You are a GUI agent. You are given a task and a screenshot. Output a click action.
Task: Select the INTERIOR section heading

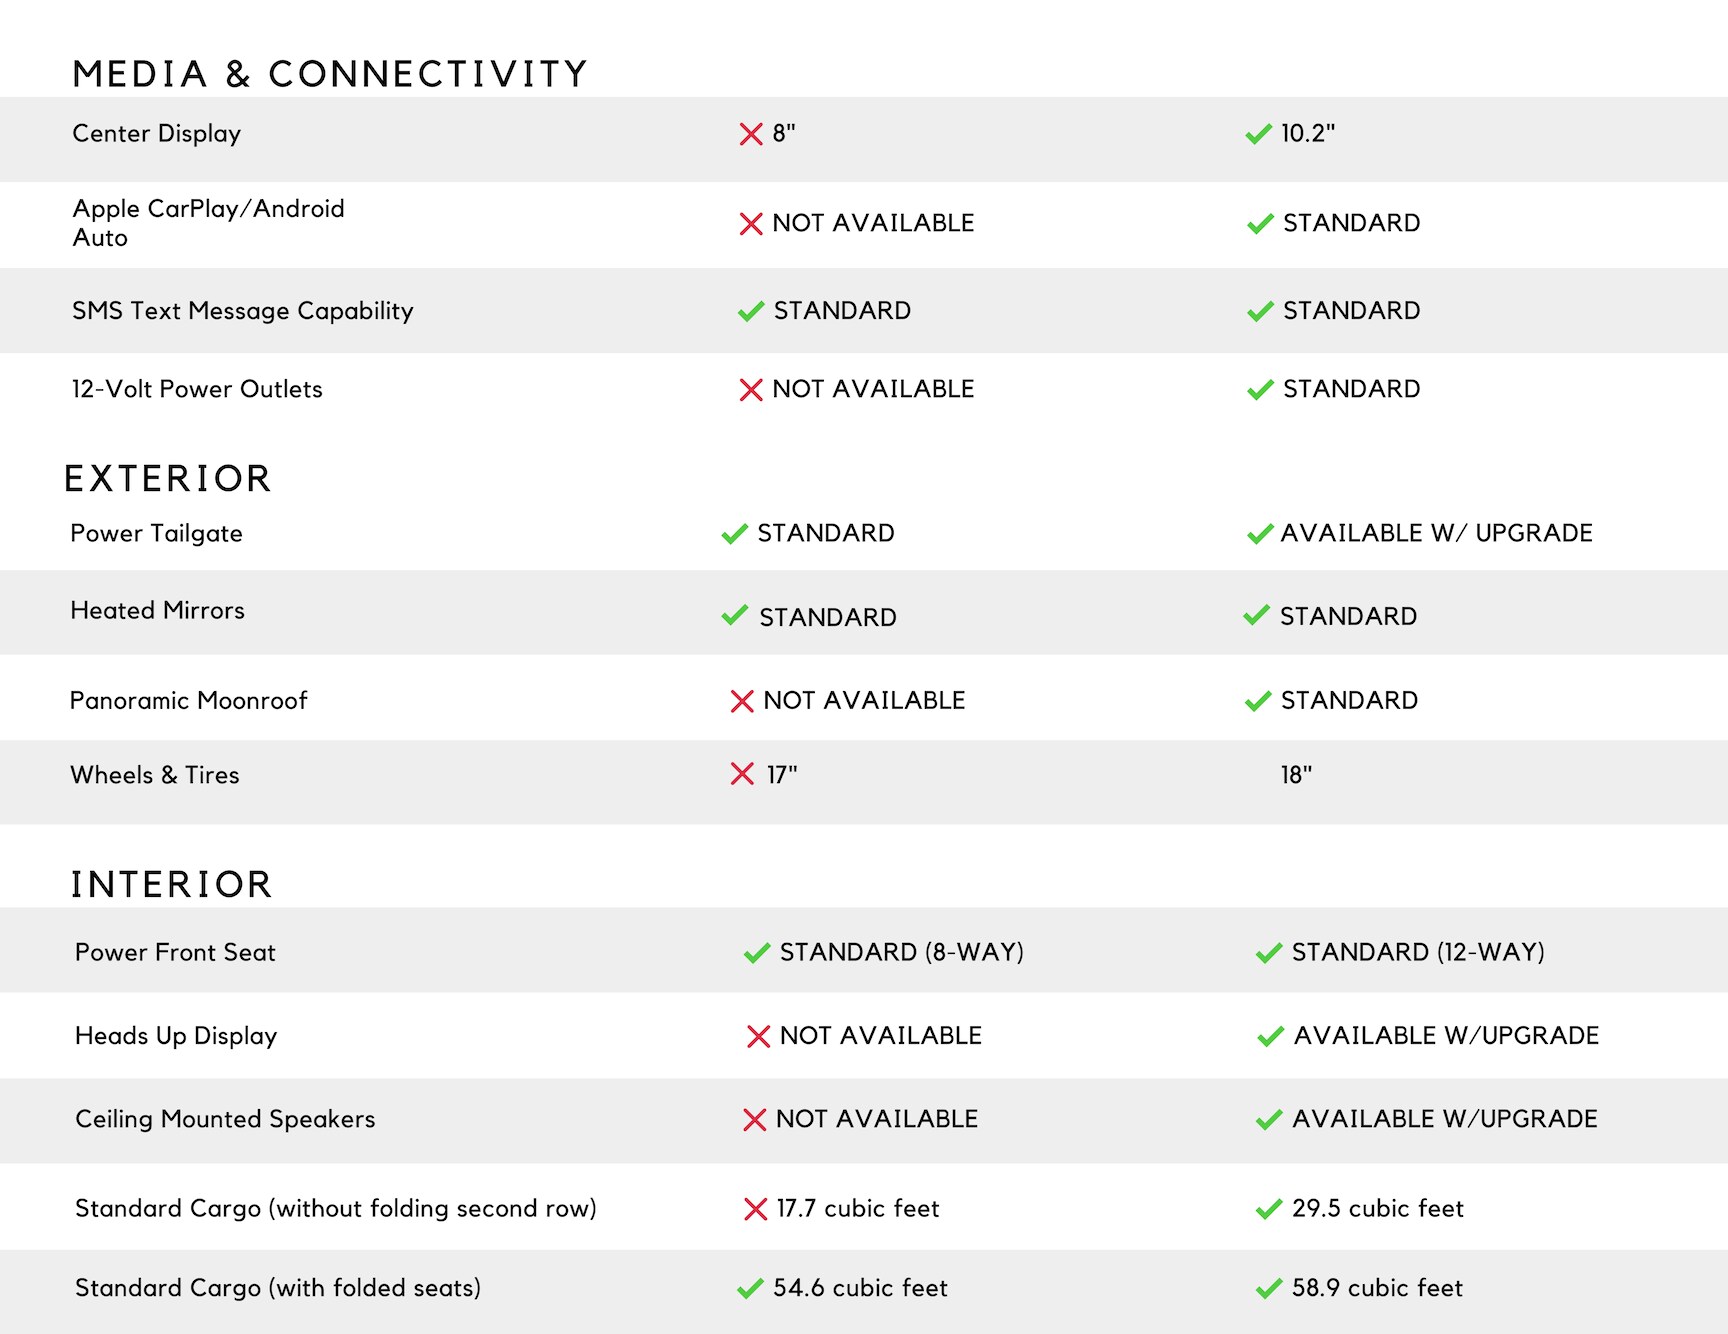tap(172, 885)
